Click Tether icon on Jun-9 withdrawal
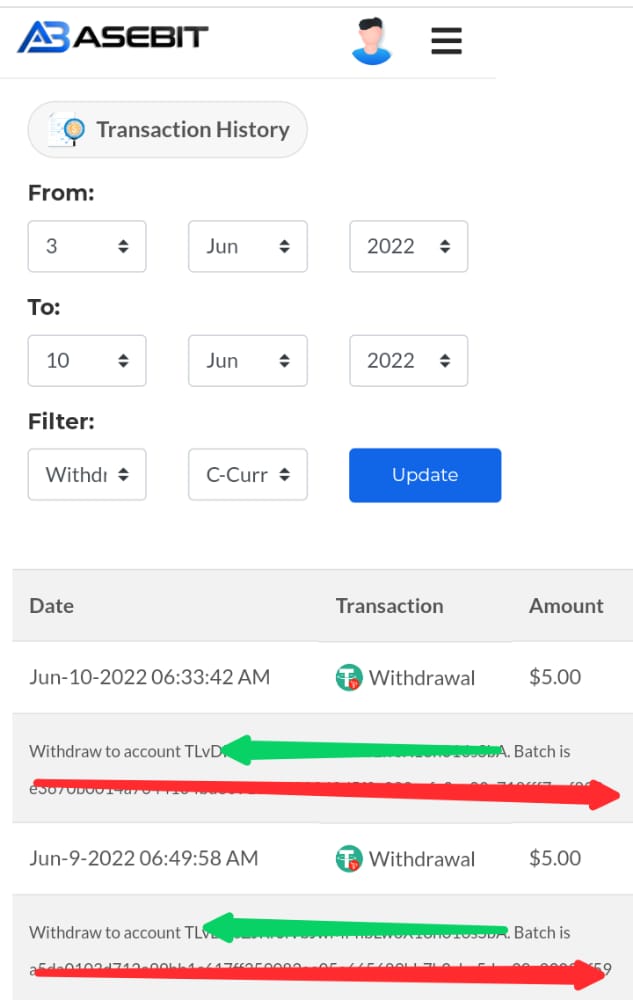Screen dimensions: 633x1000 coord(349,858)
